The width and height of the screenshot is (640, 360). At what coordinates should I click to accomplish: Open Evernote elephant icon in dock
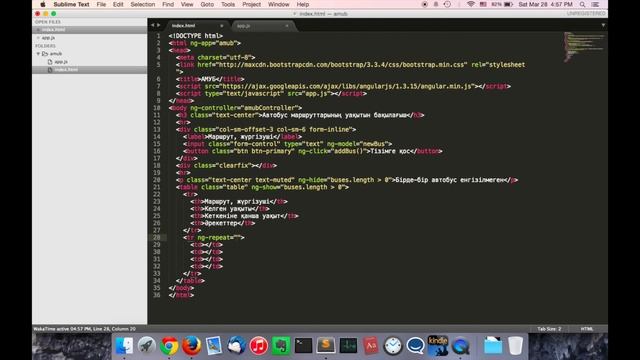(281, 346)
